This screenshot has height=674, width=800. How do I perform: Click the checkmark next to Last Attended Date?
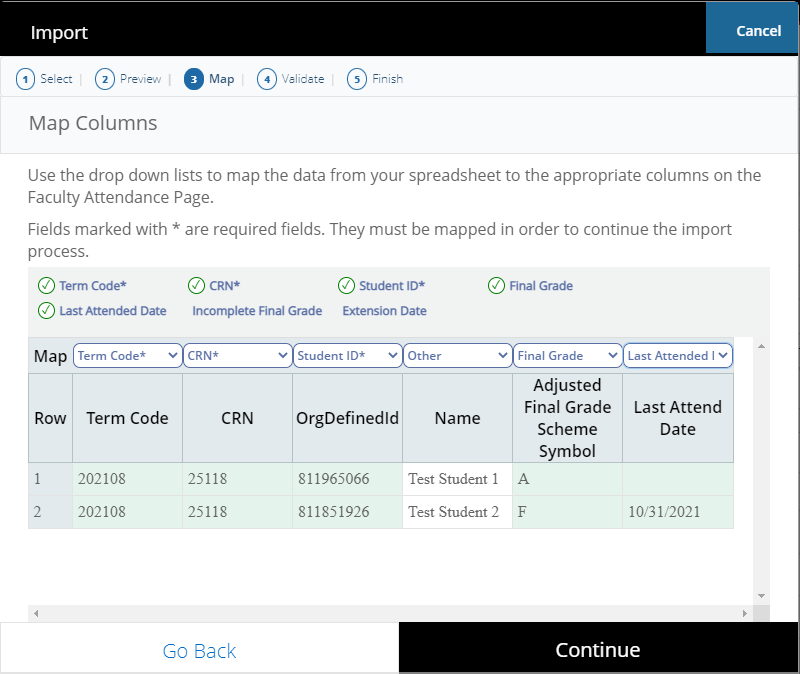(47, 310)
